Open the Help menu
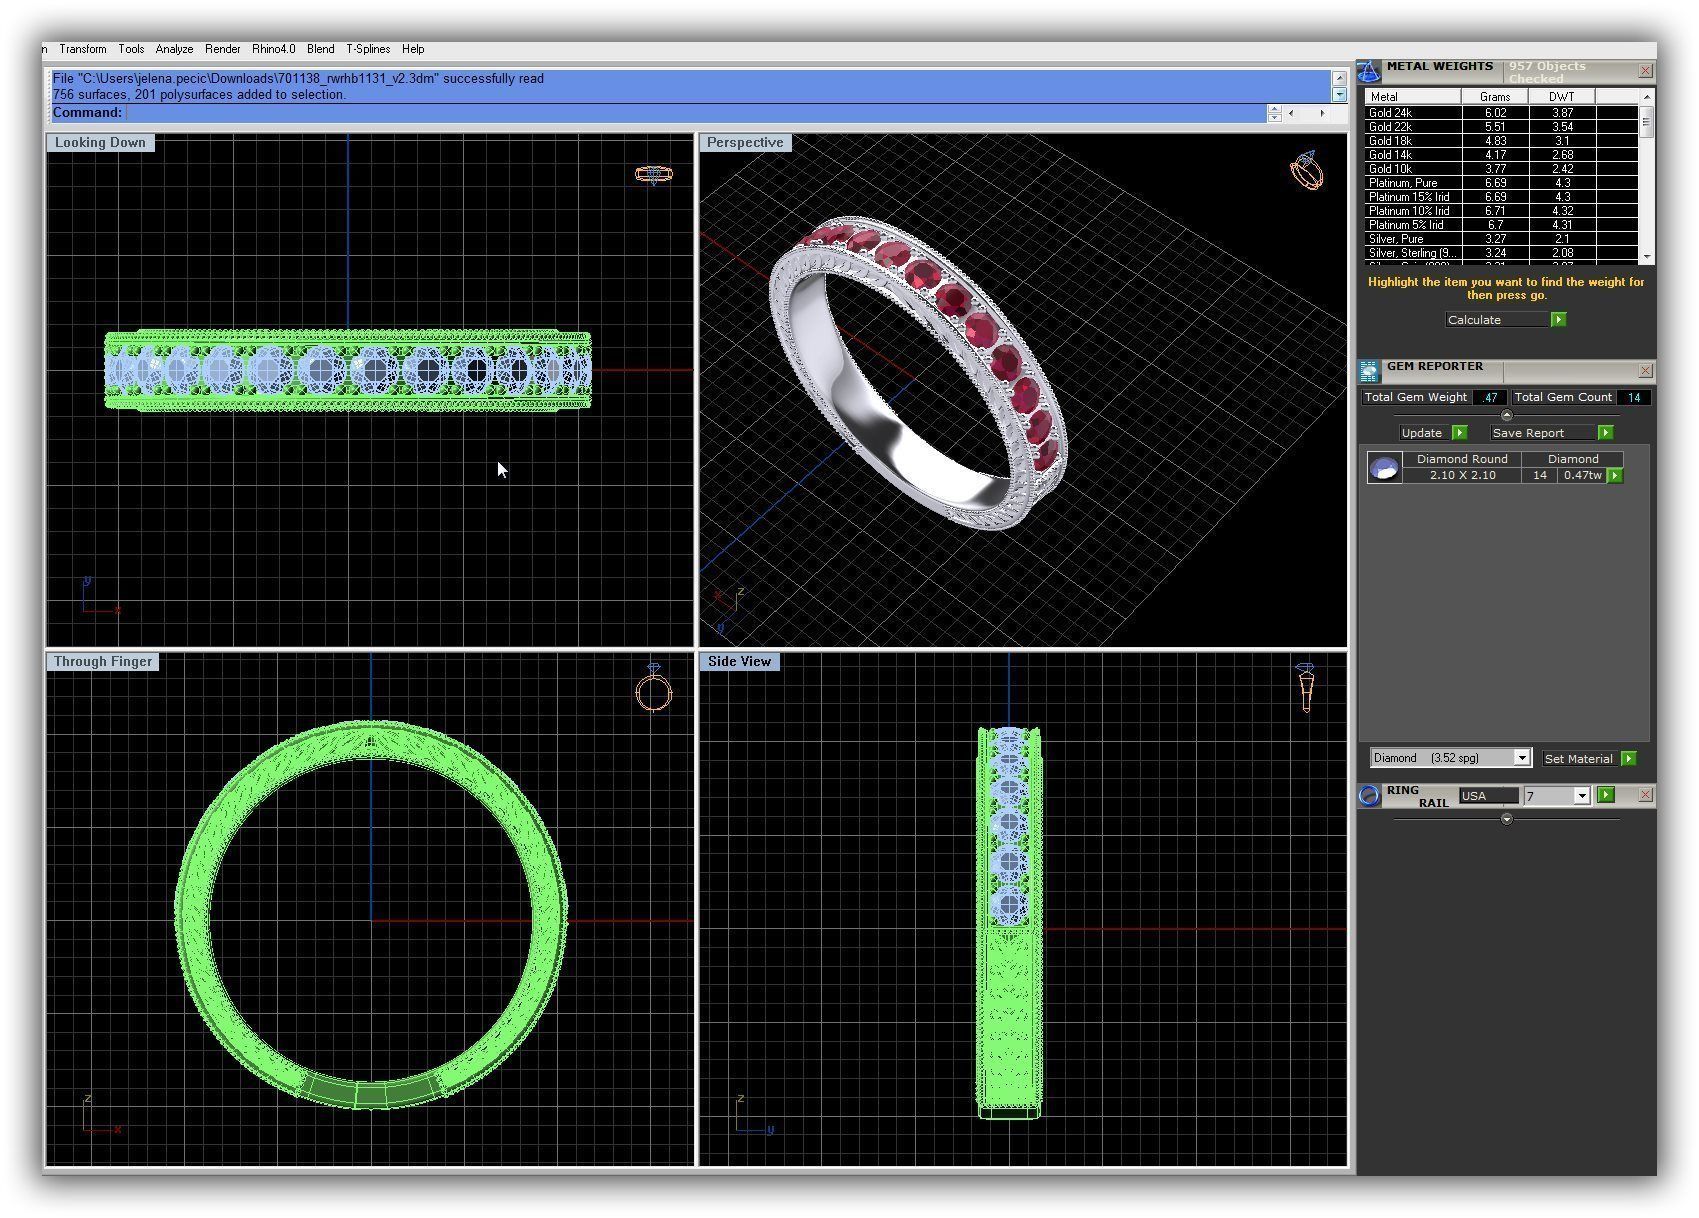Viewport: 1699px width, 1218px height. 413,49
